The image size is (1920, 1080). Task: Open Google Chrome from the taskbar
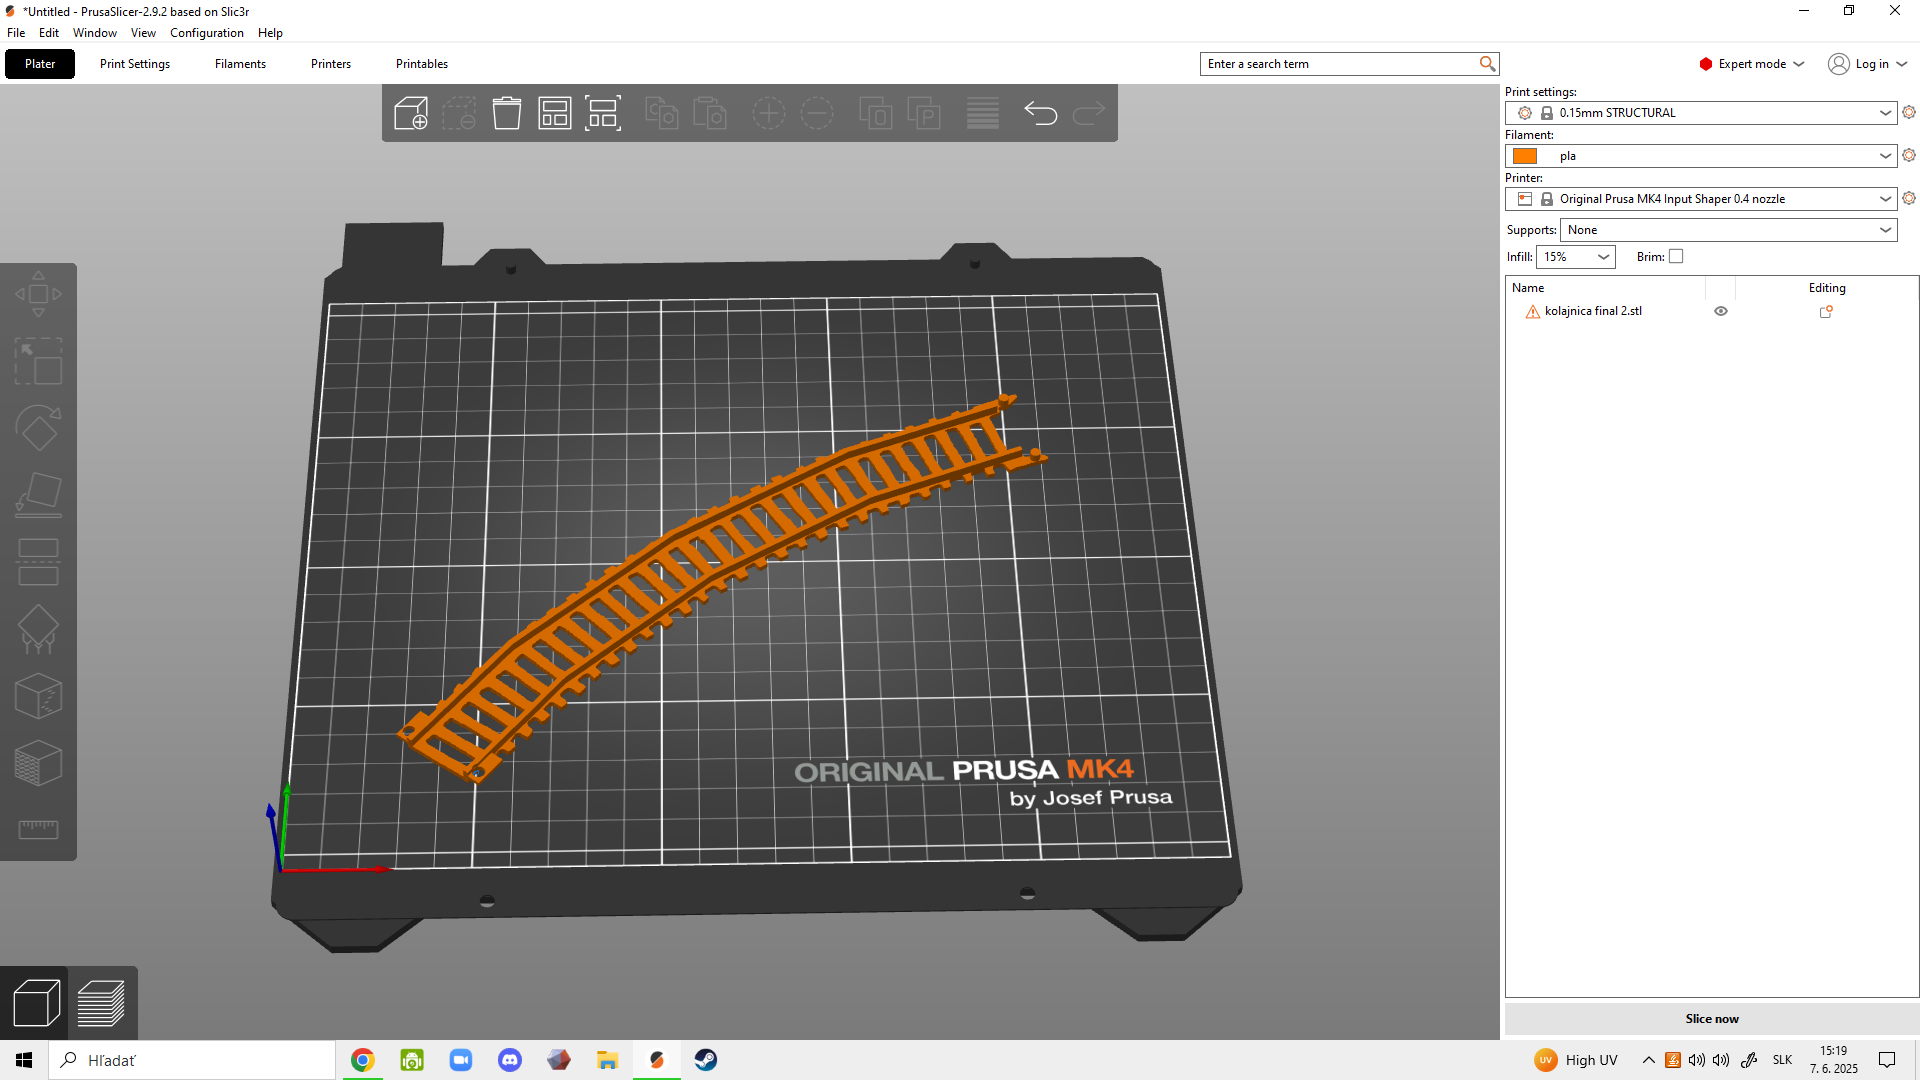coord(363,1060)
